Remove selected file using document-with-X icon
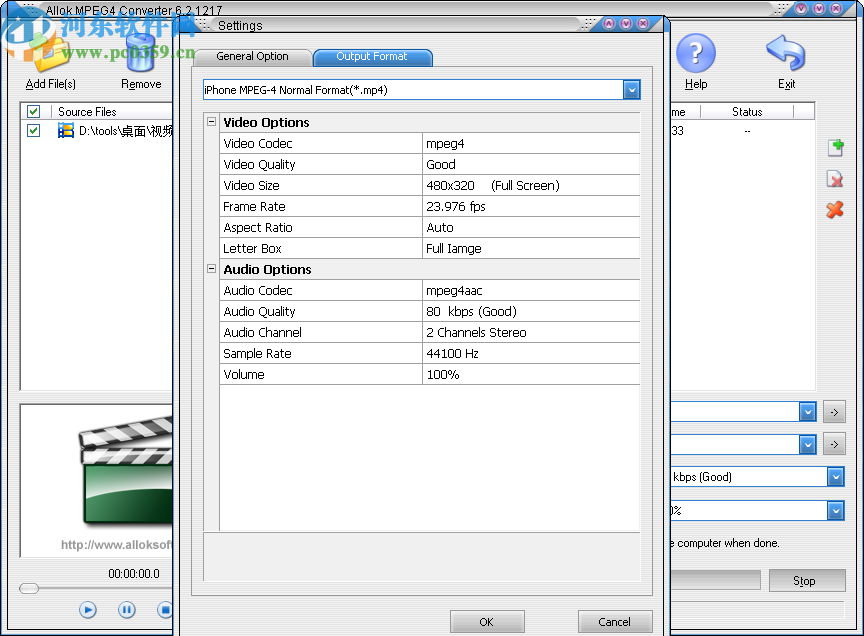The image size is (864, 636). (835, 179)
